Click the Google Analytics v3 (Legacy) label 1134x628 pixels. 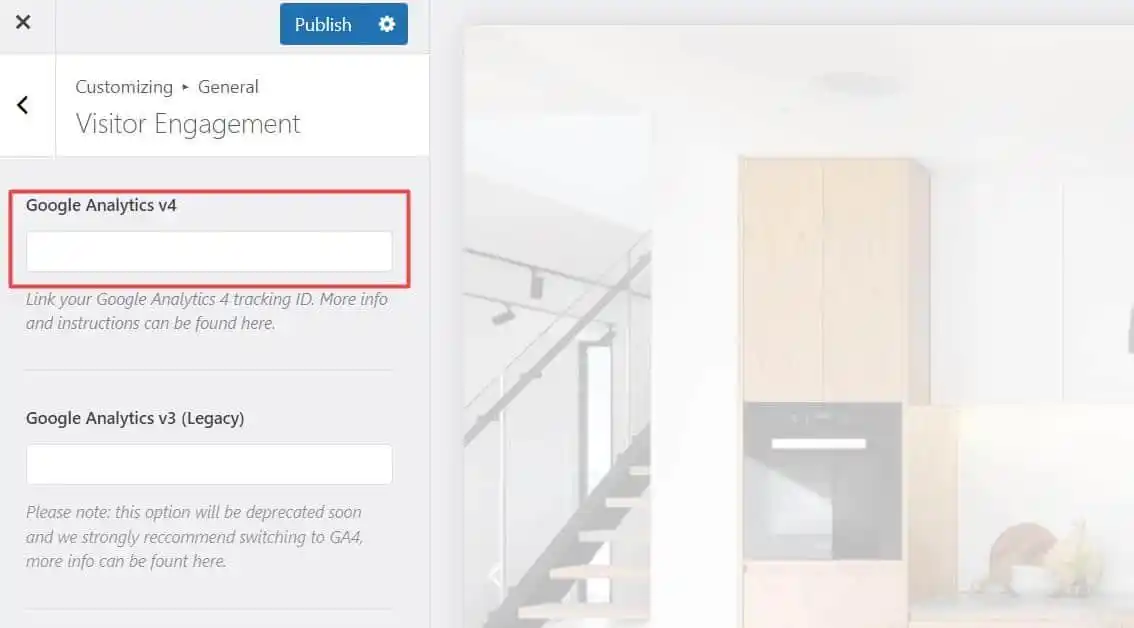click(x=135, y=418)
